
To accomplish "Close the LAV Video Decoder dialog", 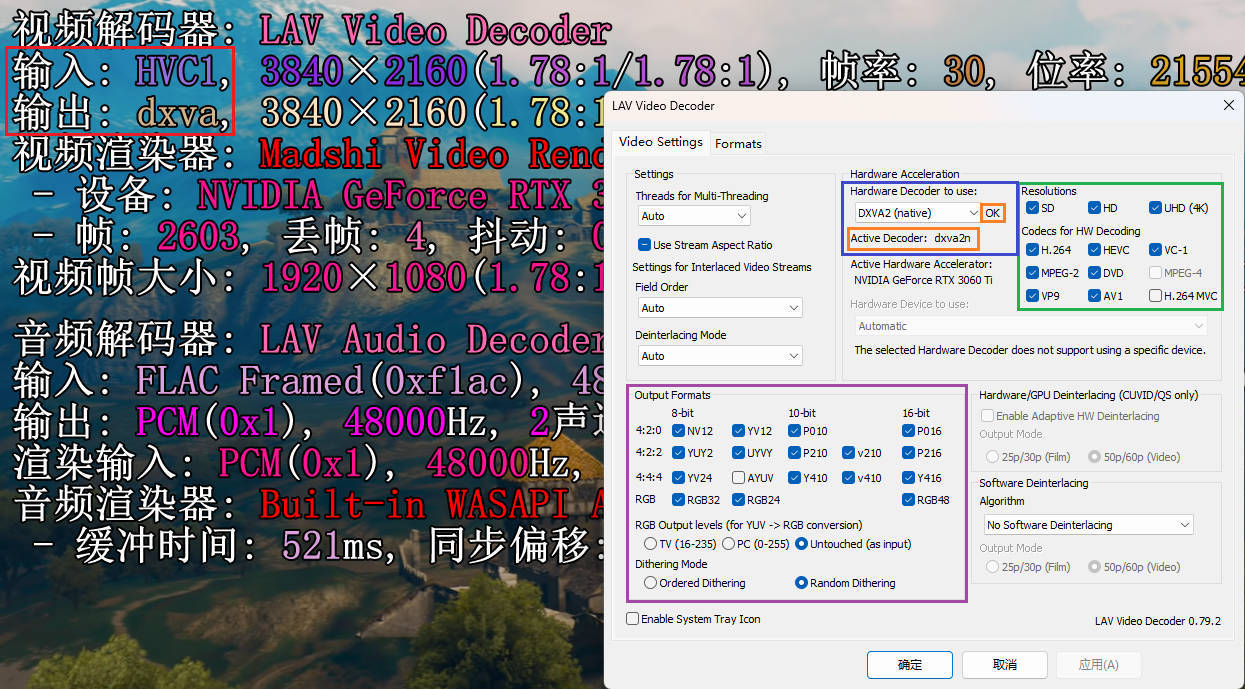I will click(x=1228, y=105).
